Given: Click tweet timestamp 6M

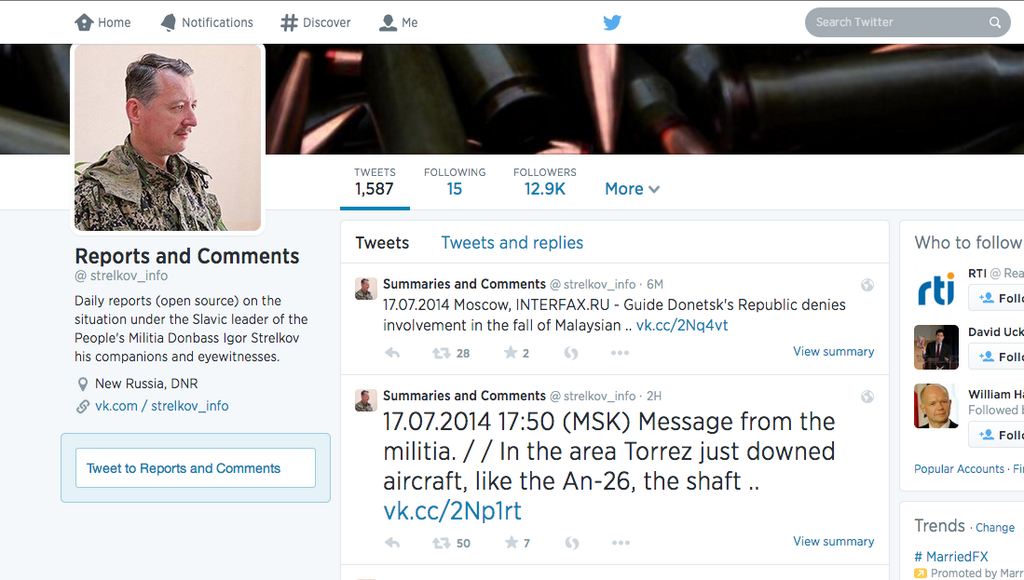Looking at the screenshot, I should pyautogui.click(x=655, y=285).
